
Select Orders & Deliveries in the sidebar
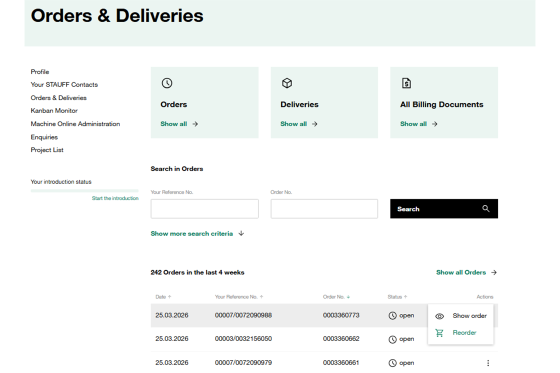(59, 98)
